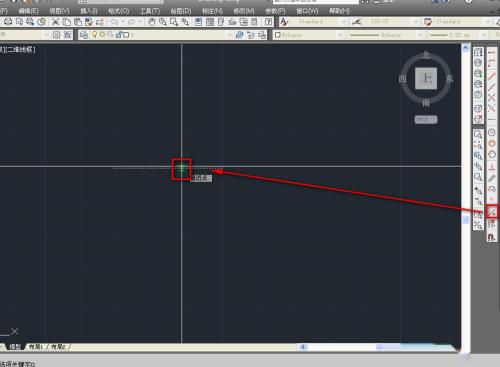
Task: Expand the ByLayer linetype dropdown
Action: 387,35
